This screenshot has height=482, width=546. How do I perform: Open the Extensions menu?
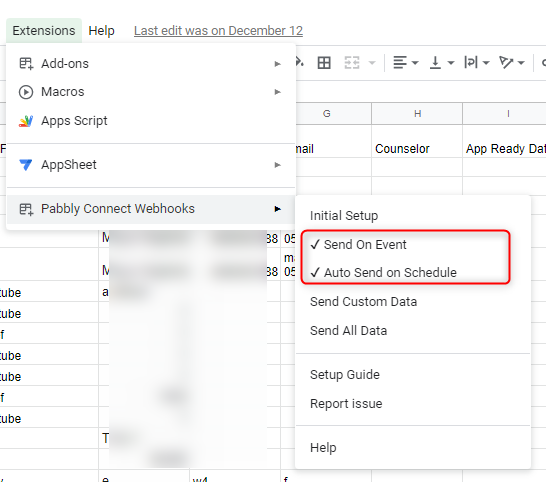pyautogui.click(x=44, y=31)
